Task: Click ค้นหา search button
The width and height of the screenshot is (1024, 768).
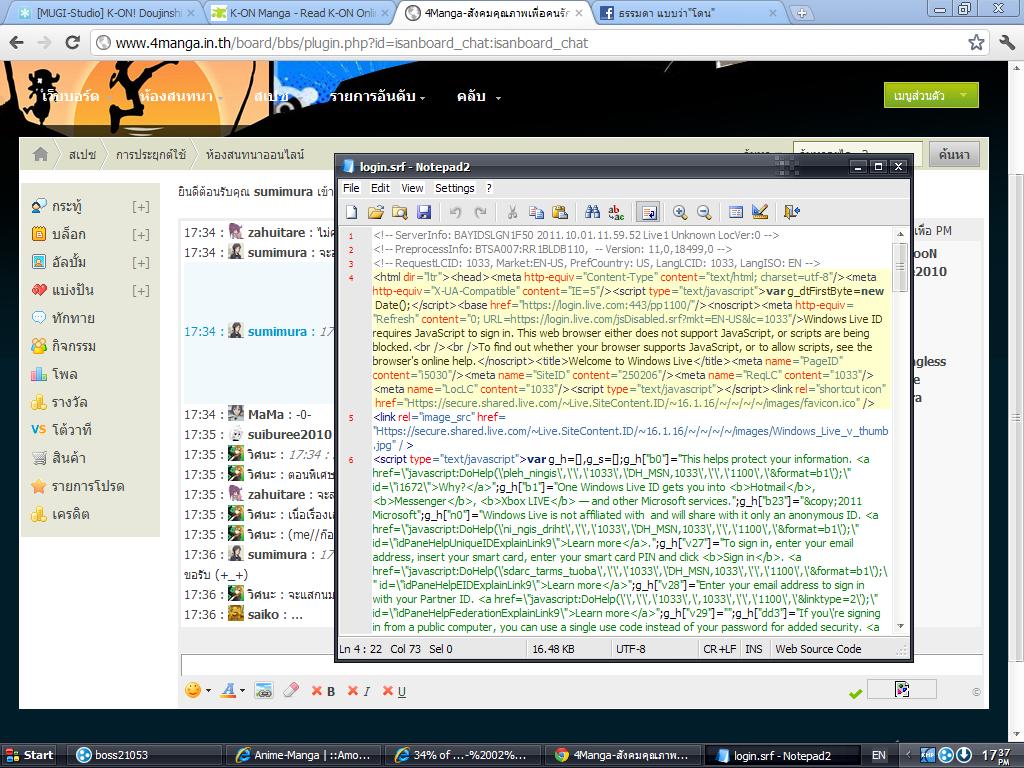Action: [954, 155]
